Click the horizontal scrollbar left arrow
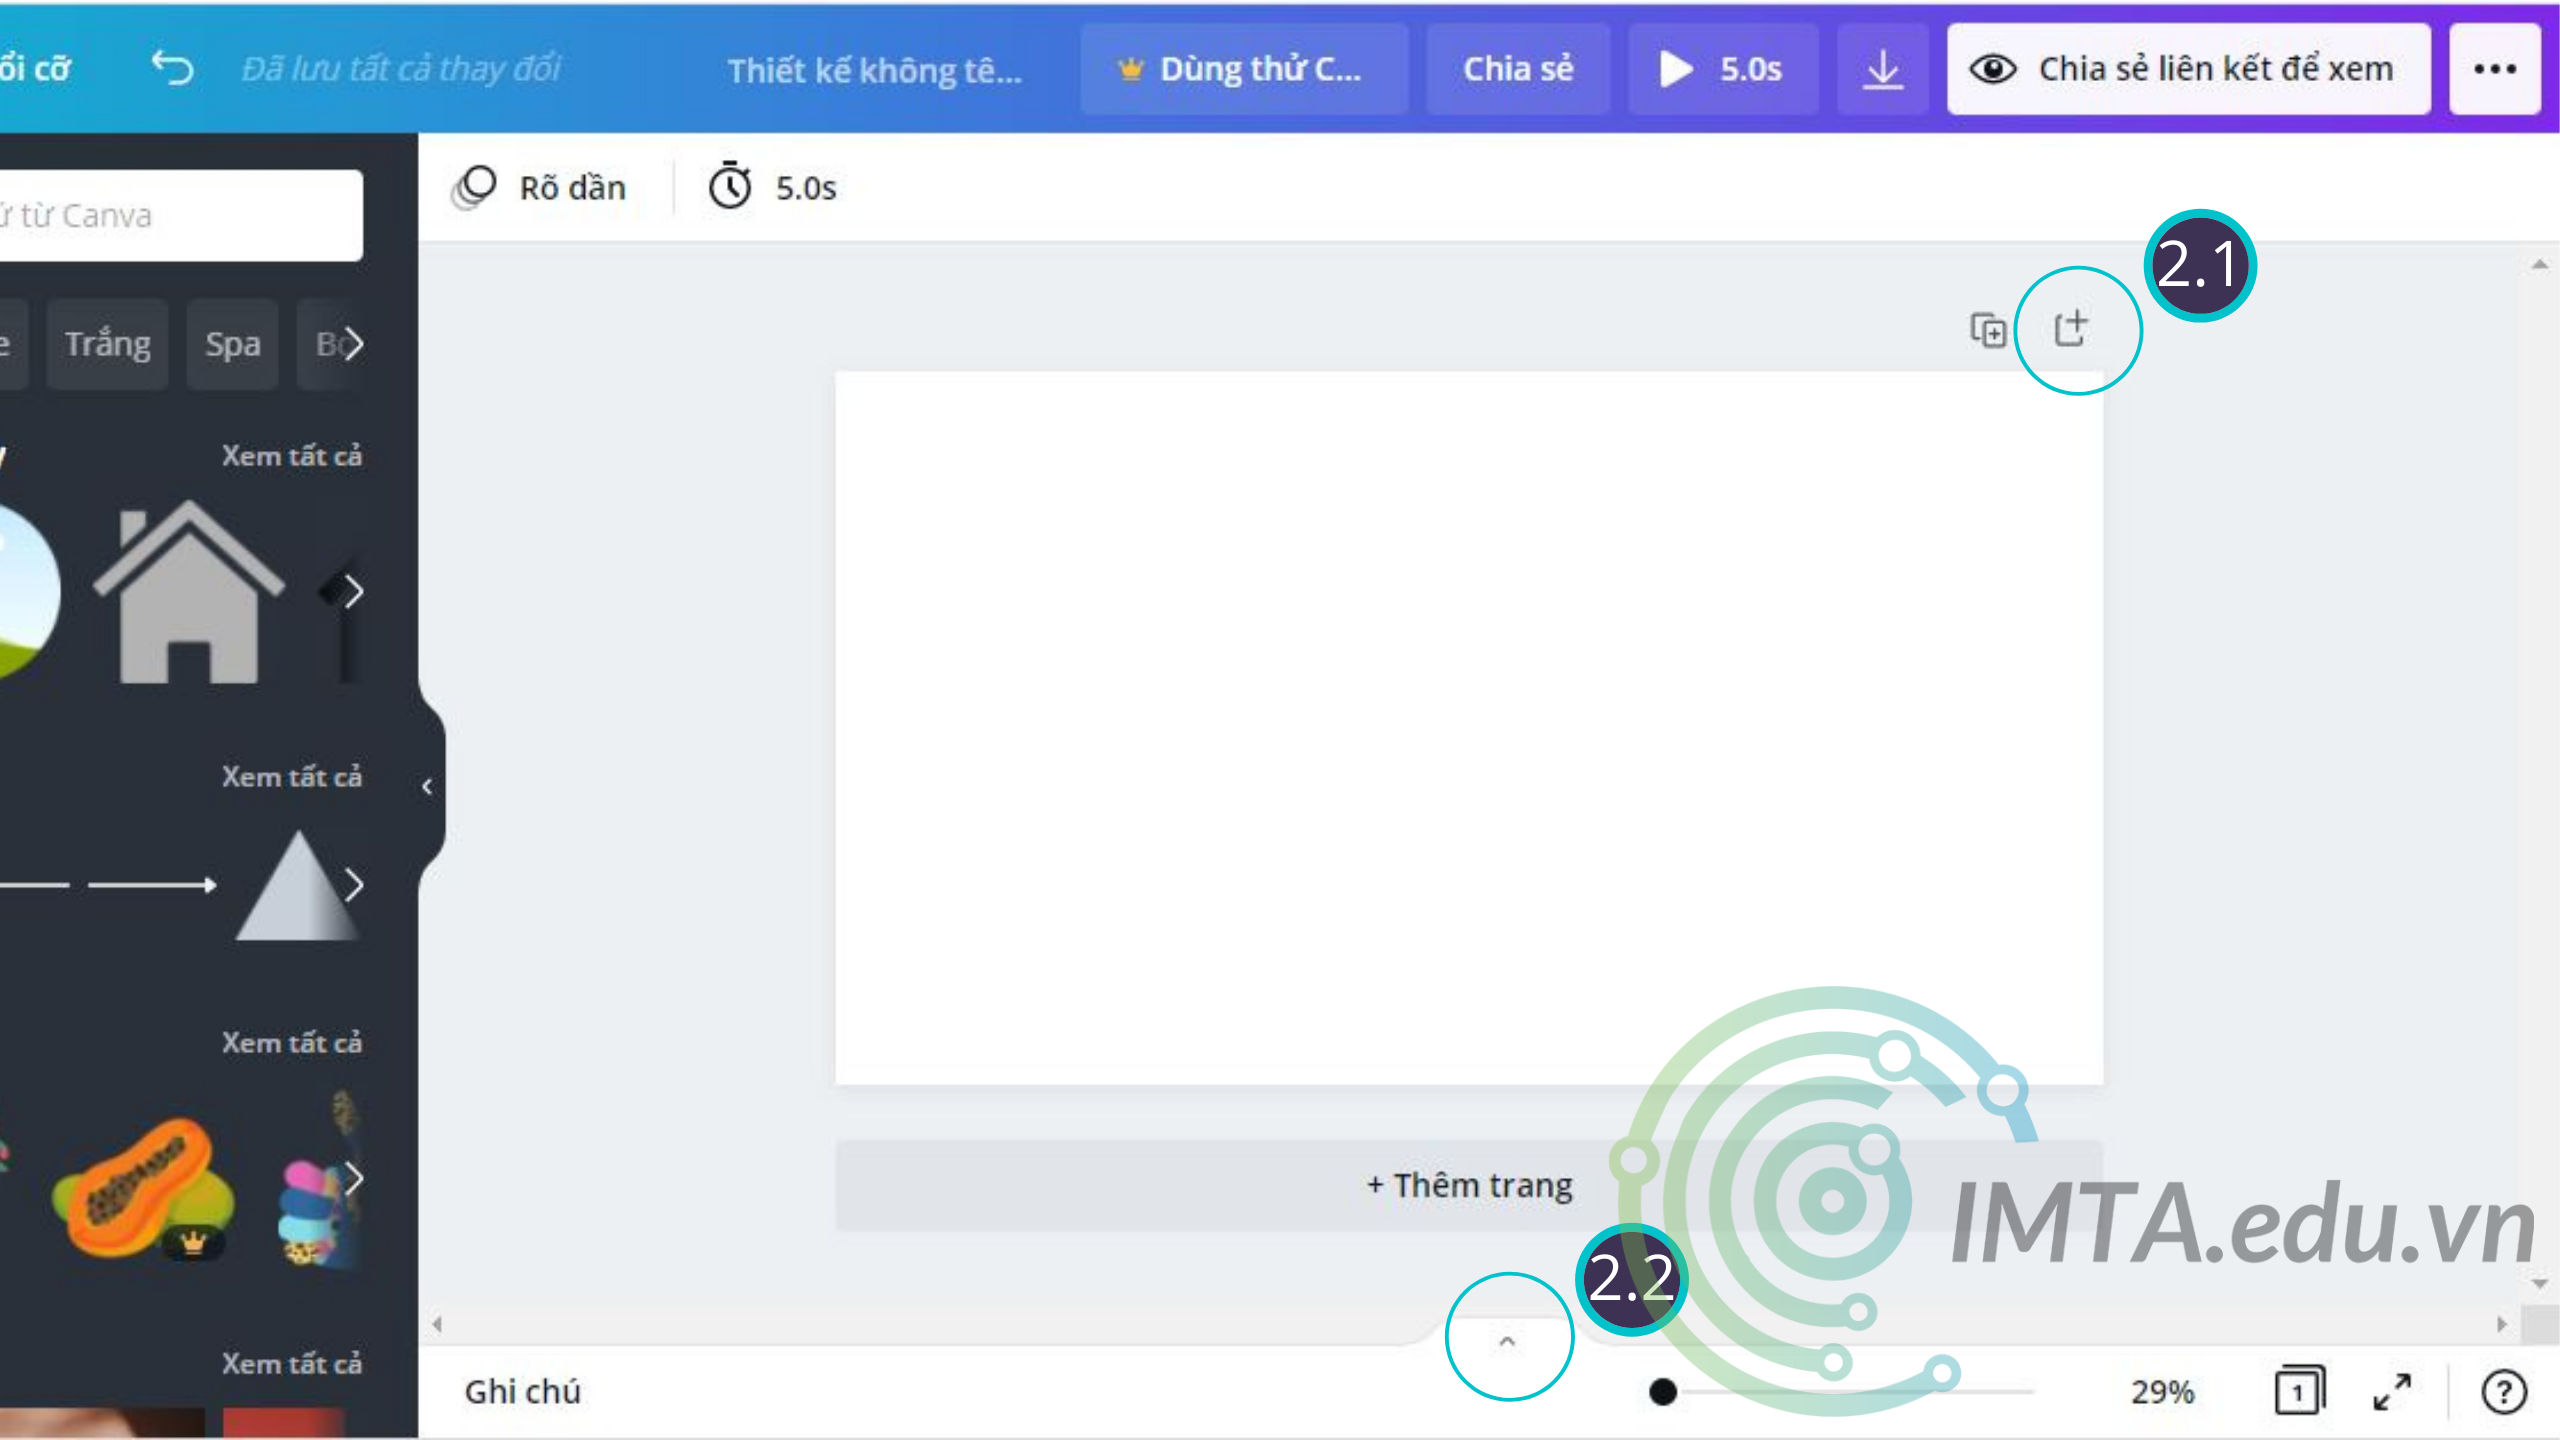The width and height of the screenshot is (2560, 1440). 437,1325
